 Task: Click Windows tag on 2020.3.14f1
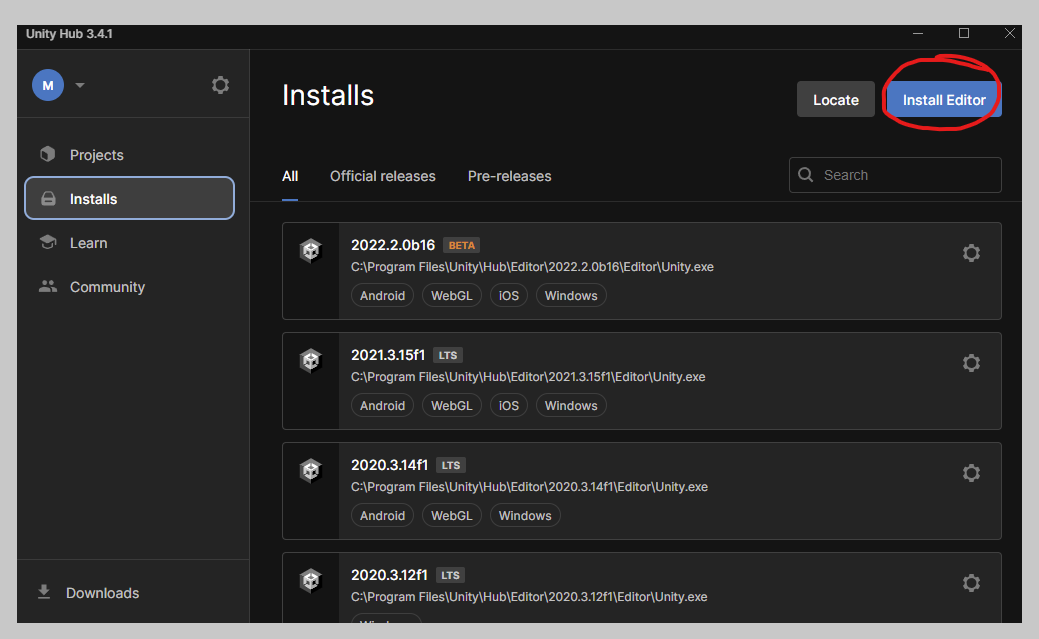525,516
